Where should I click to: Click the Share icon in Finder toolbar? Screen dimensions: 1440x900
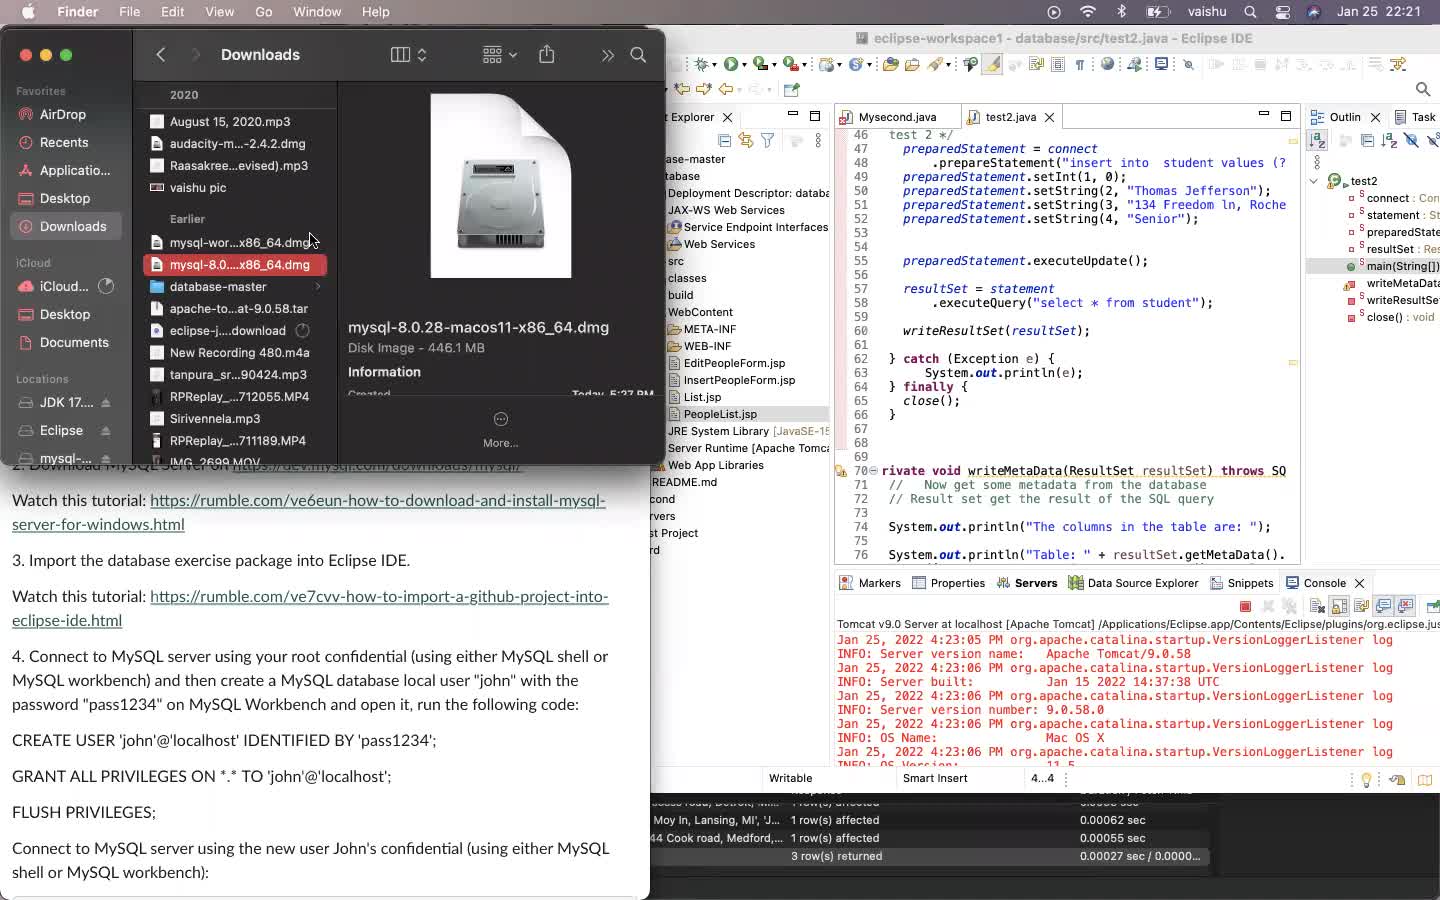coord(546,55)
